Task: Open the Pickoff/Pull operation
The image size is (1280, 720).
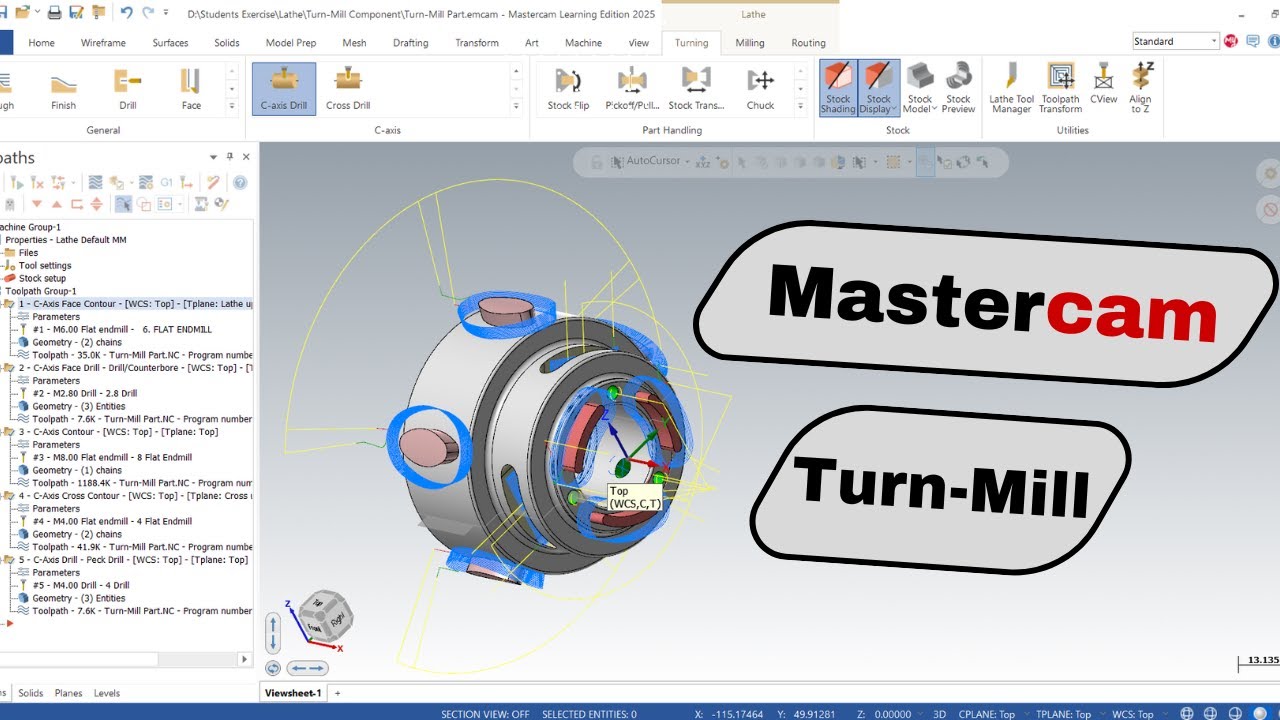Action: click(632, 88)
